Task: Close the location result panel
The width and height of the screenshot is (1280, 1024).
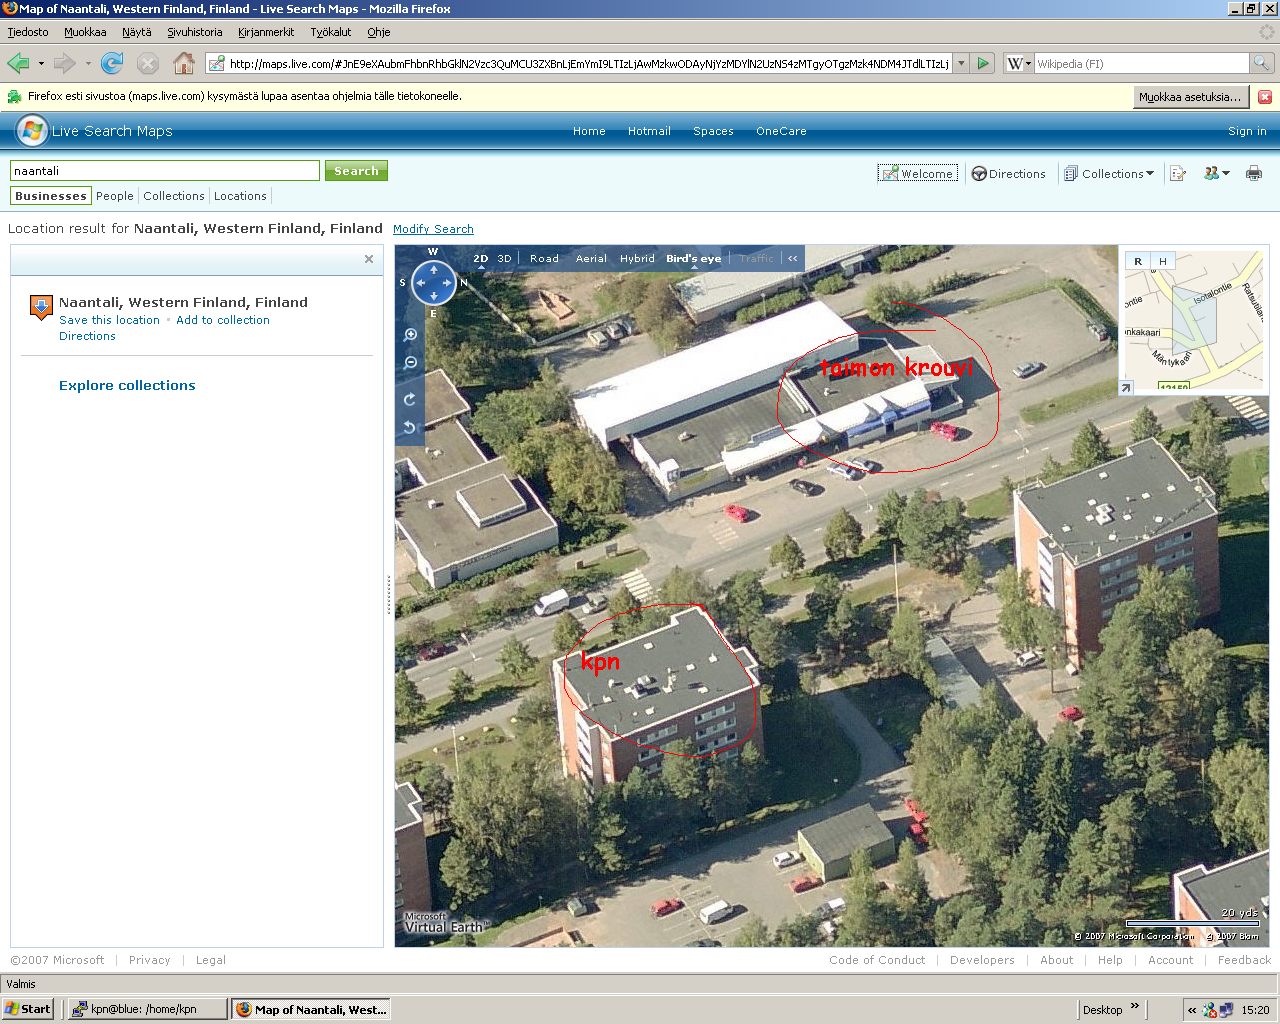Action: tap(369, 259)
